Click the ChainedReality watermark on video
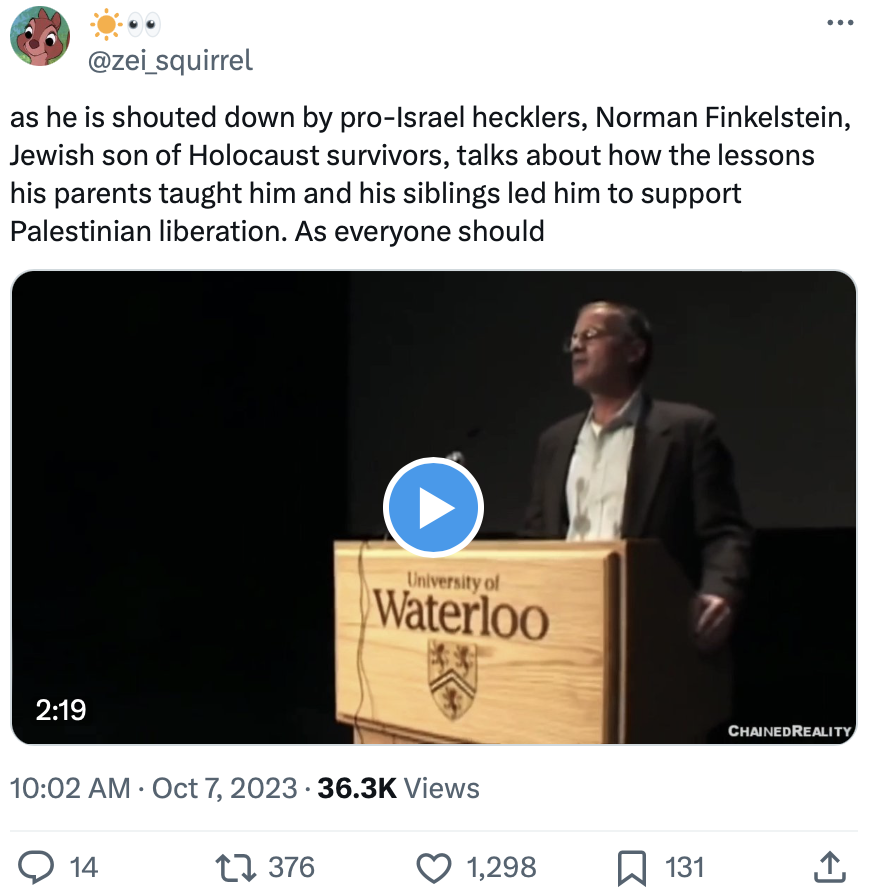The height and width of the screenshot is (890, 870). click(789, 731)
